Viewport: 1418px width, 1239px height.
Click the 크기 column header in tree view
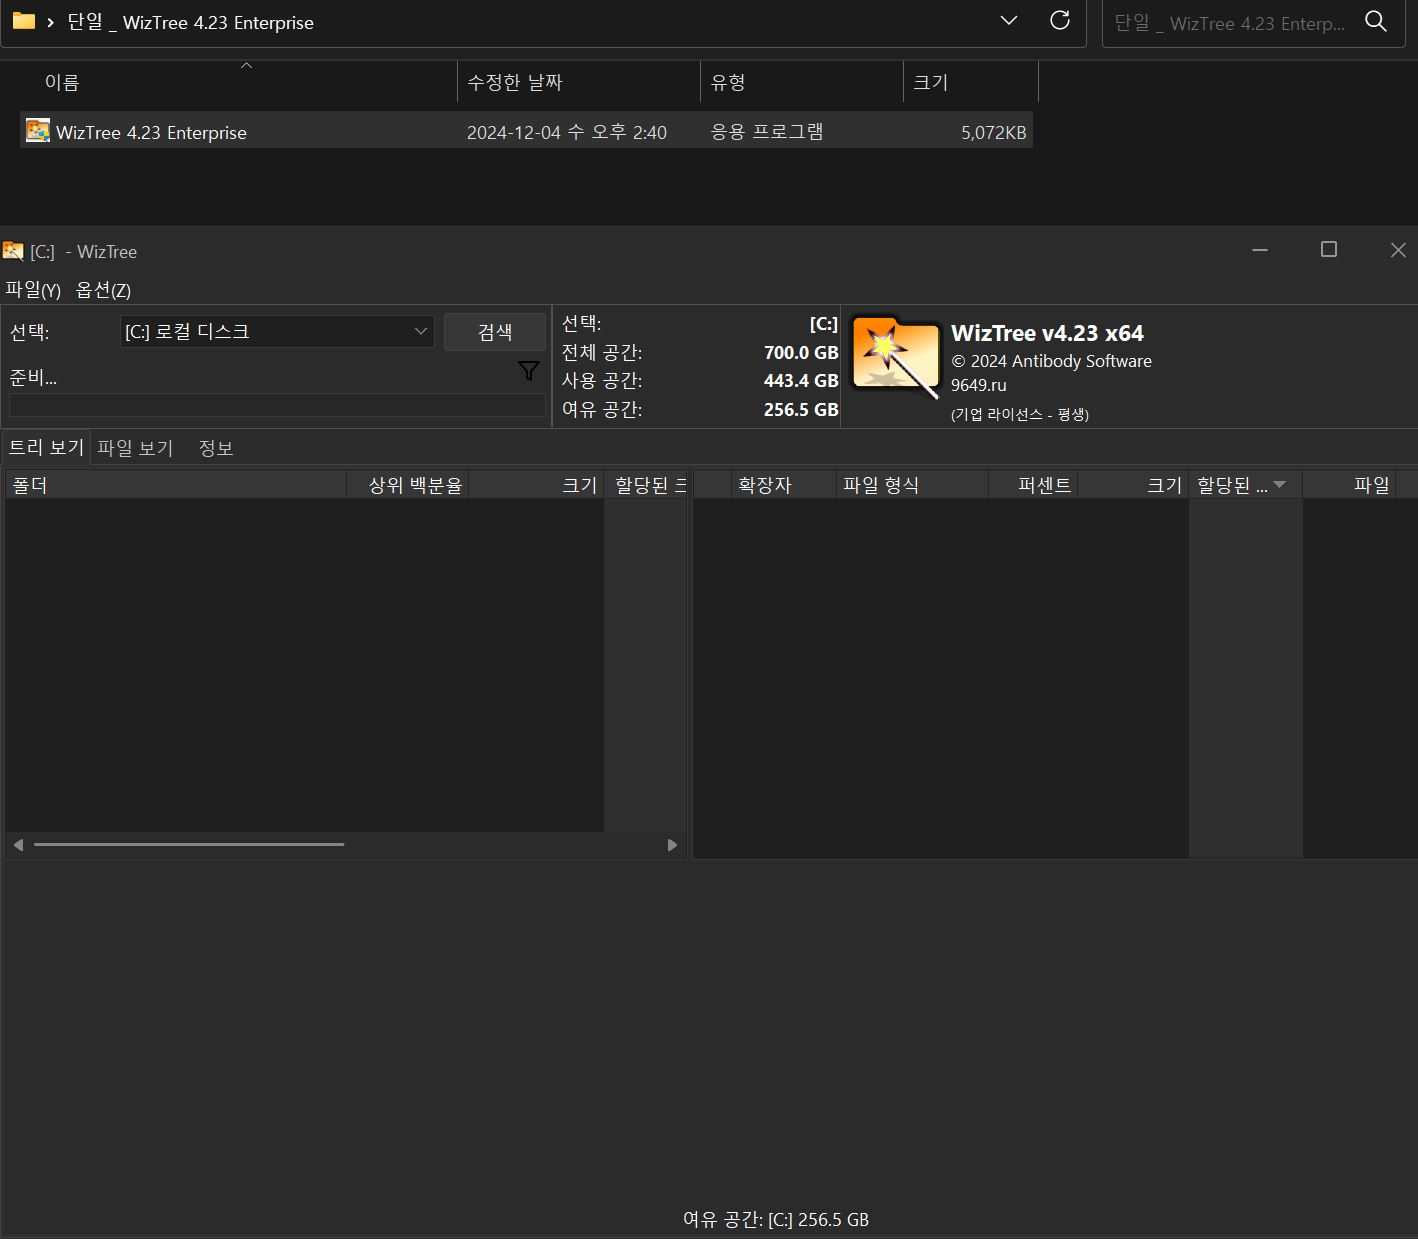tap(536, 485)
